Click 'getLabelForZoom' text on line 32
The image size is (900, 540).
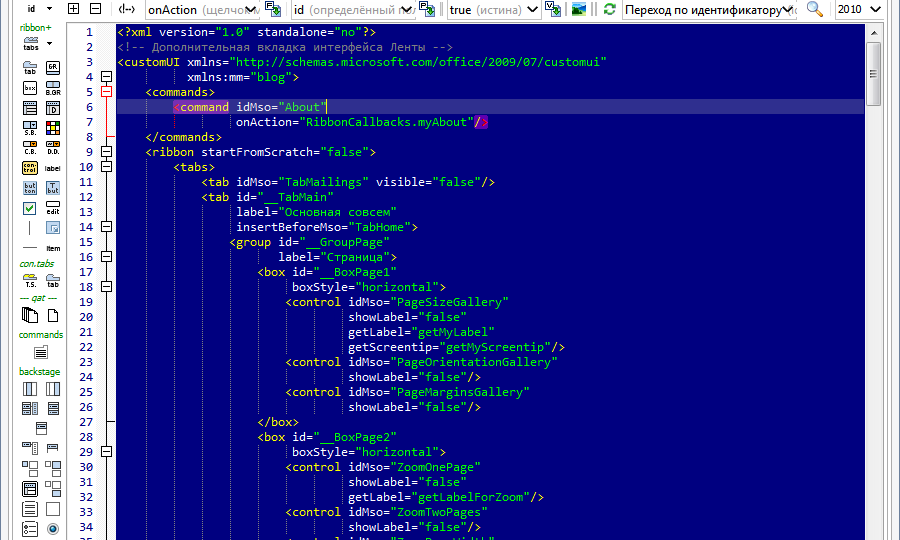[471, 498]
